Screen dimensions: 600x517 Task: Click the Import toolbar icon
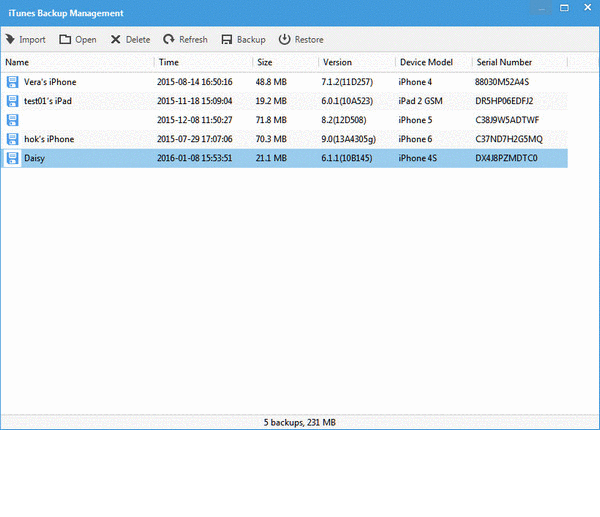pyautogui.click(x=11, y=40)
